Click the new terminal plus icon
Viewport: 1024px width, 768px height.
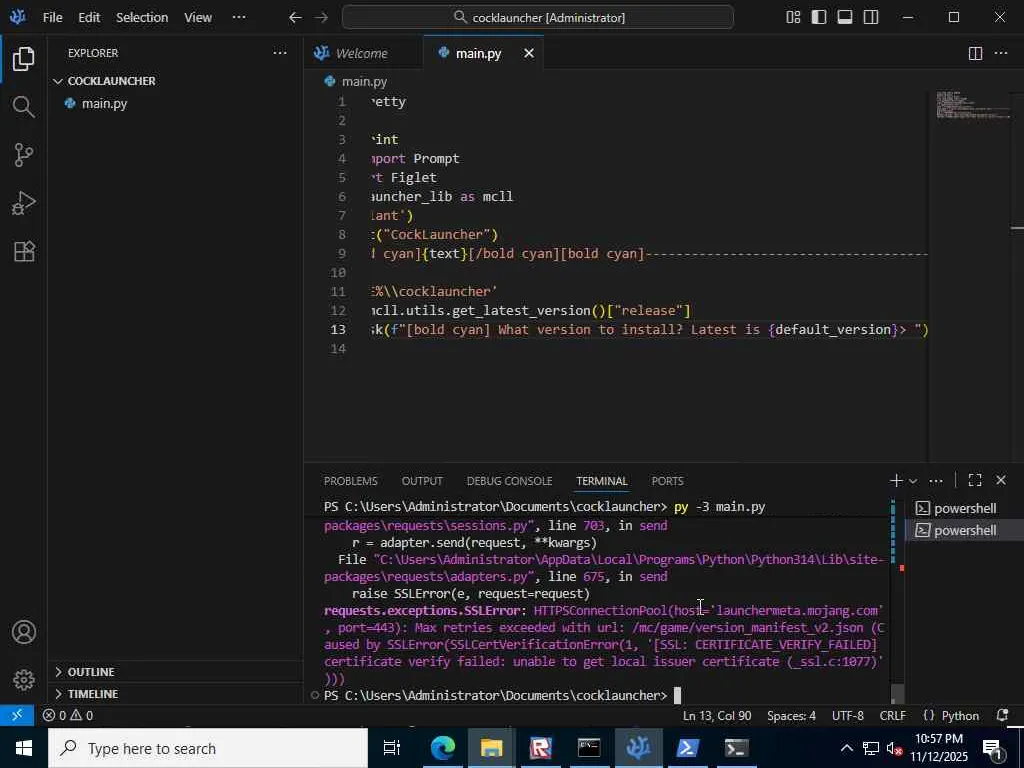coord(896,481)
